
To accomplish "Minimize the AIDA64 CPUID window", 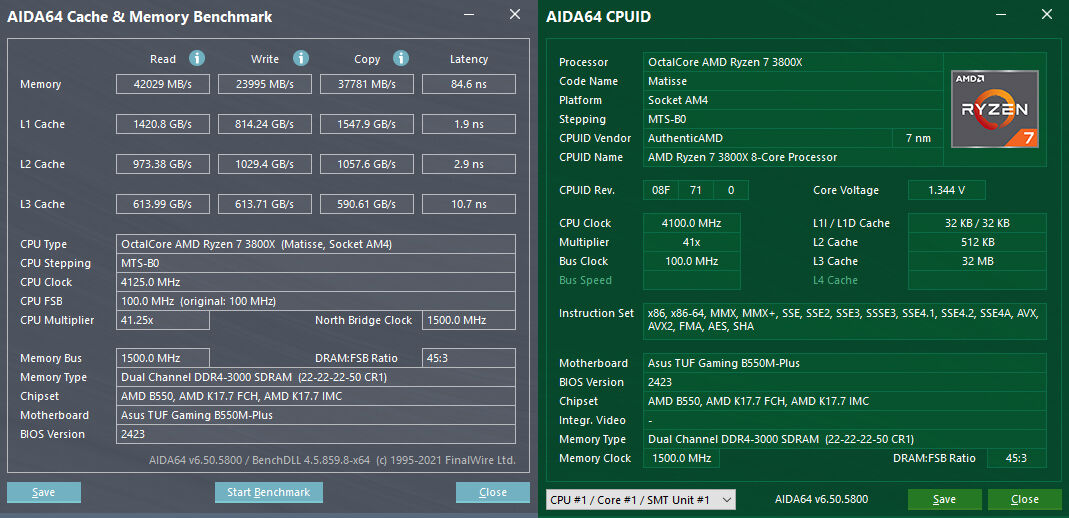I will [x=1000, y=15].
